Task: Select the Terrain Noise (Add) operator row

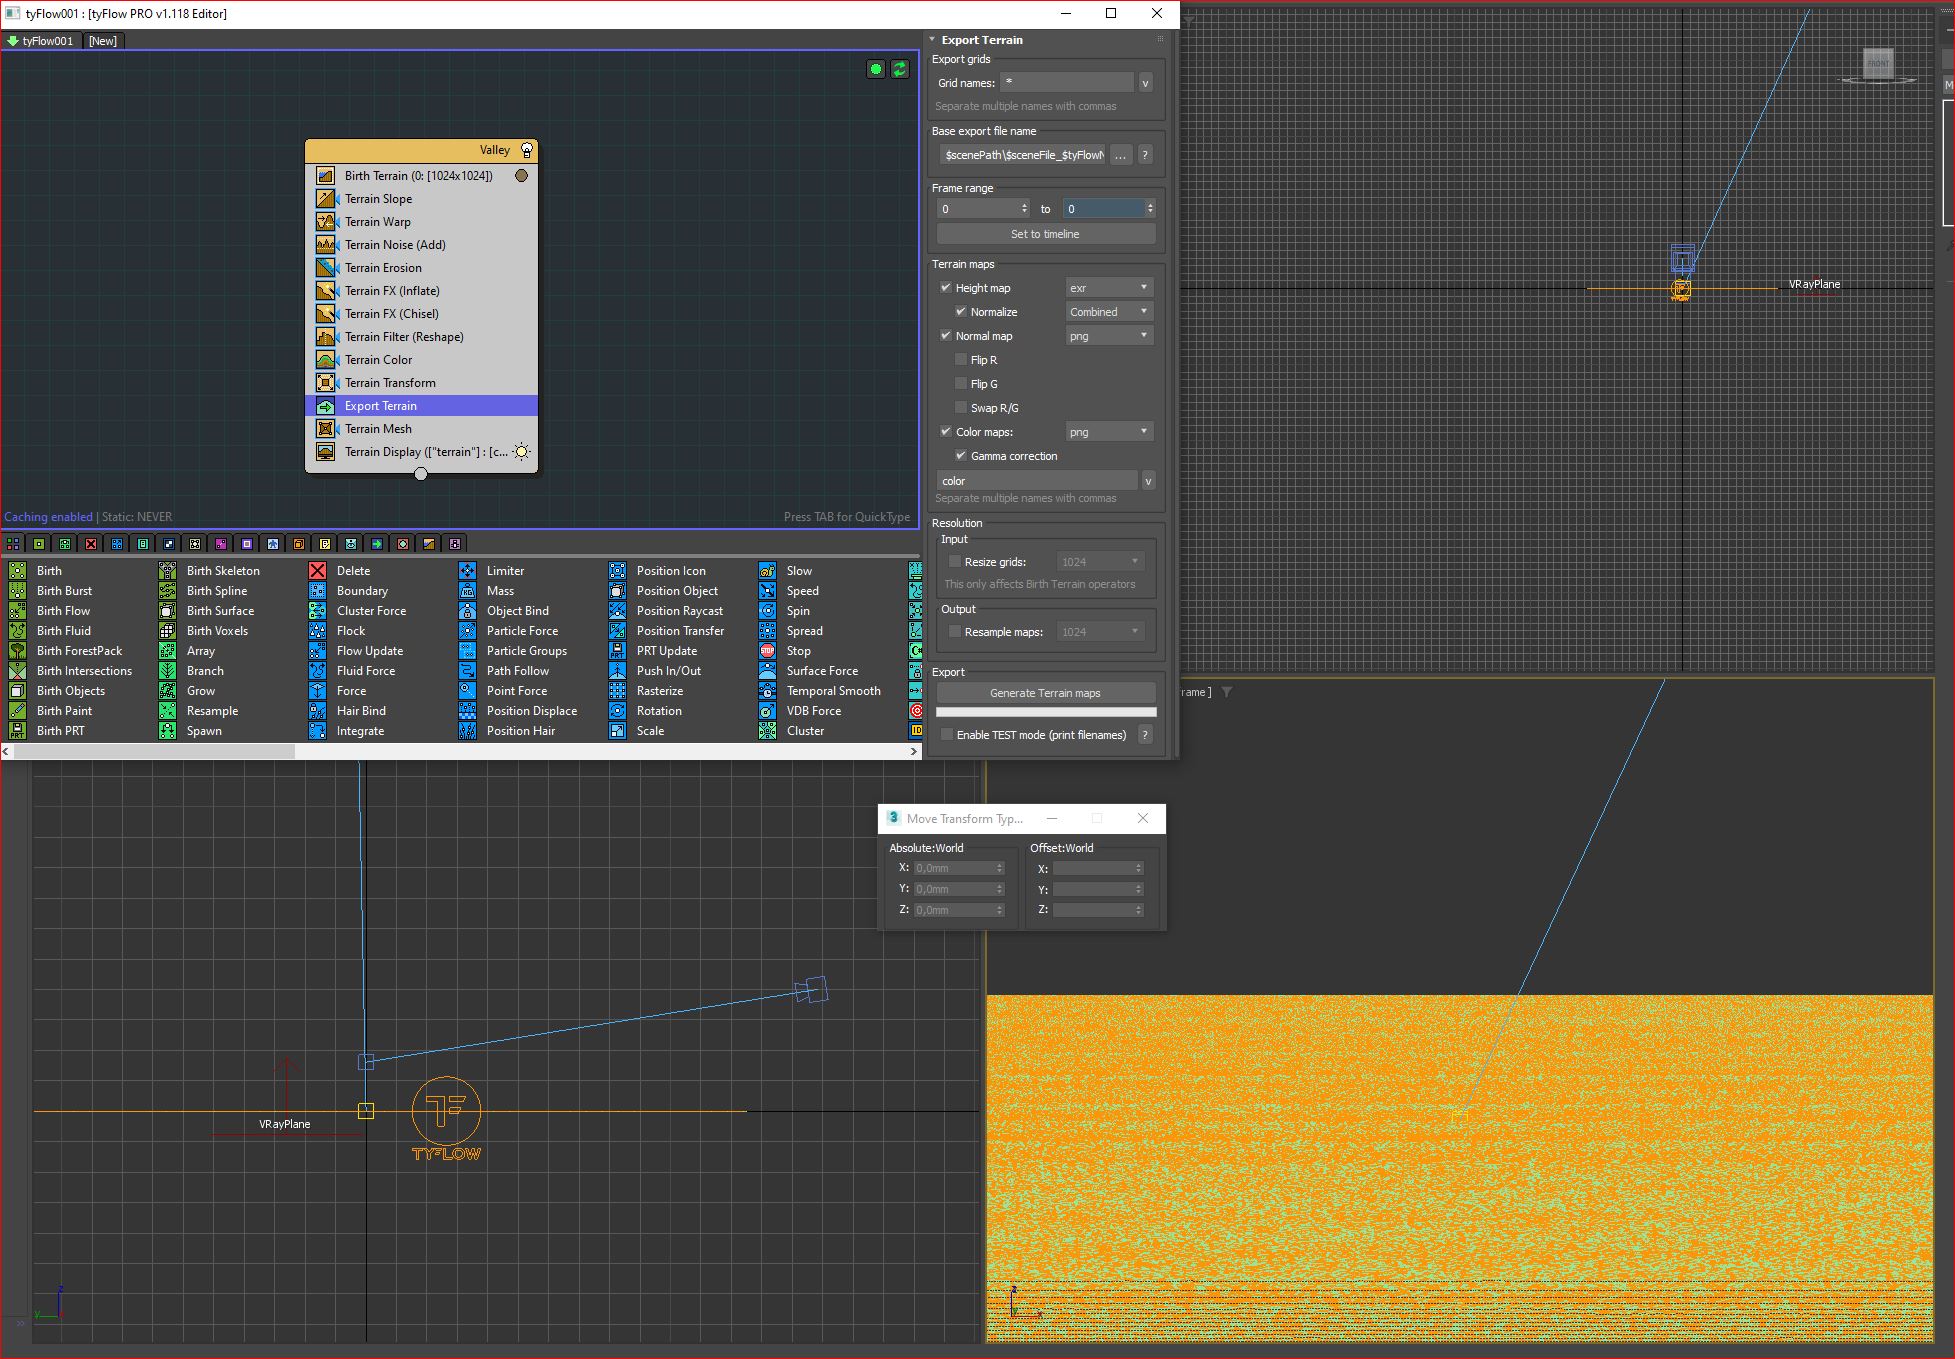Action: tap(421, 245)
